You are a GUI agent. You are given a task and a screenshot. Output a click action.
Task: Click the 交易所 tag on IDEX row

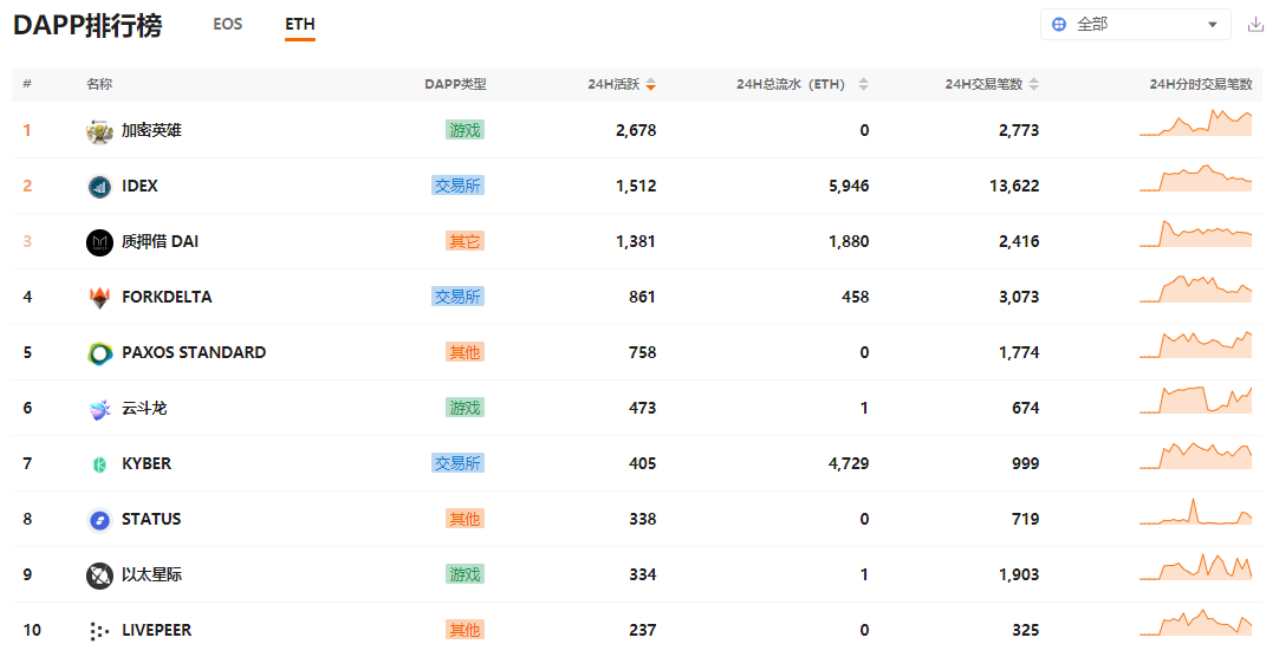pyautogui.click(x=458, y=186)
